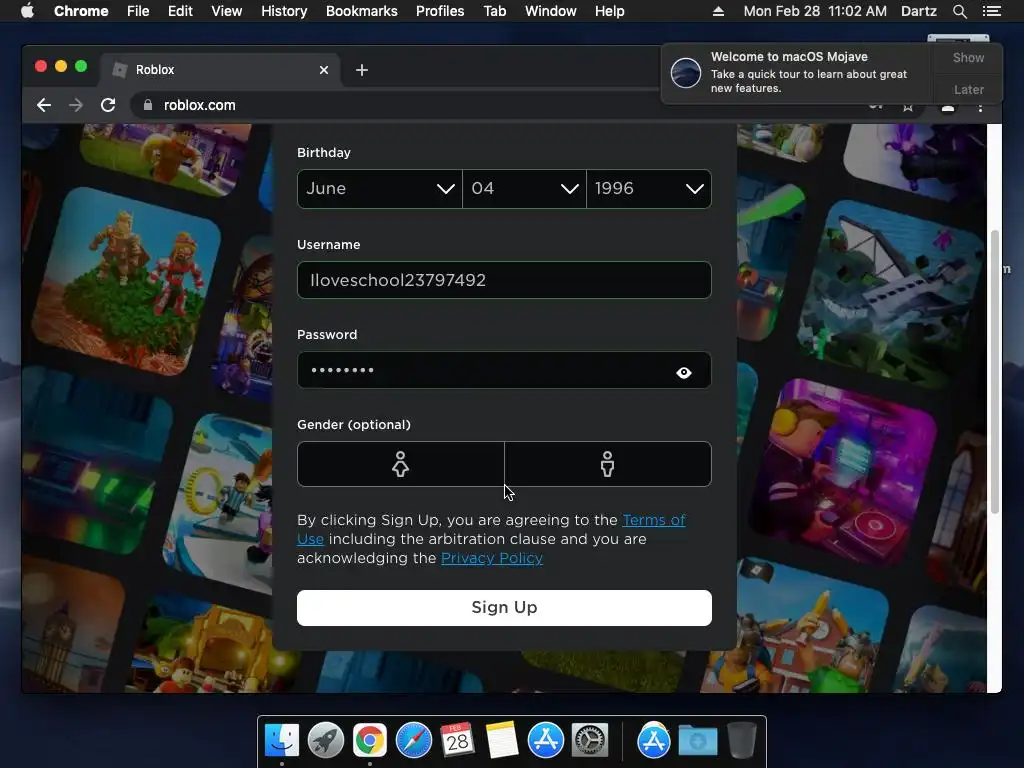1024x768 pixels.
Task: Open the Privacy Policy link
Action: [x=492, y=558]
